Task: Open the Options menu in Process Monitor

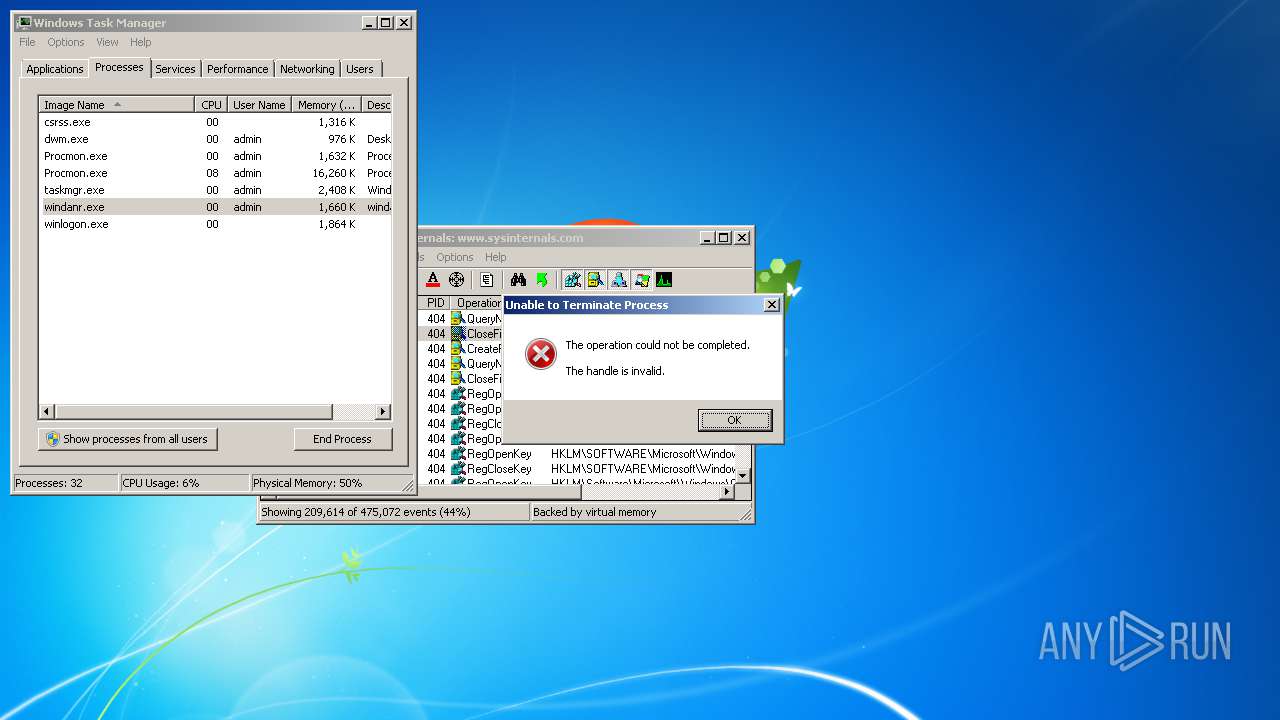Action: pyautogui.click(x=455, y=257)
